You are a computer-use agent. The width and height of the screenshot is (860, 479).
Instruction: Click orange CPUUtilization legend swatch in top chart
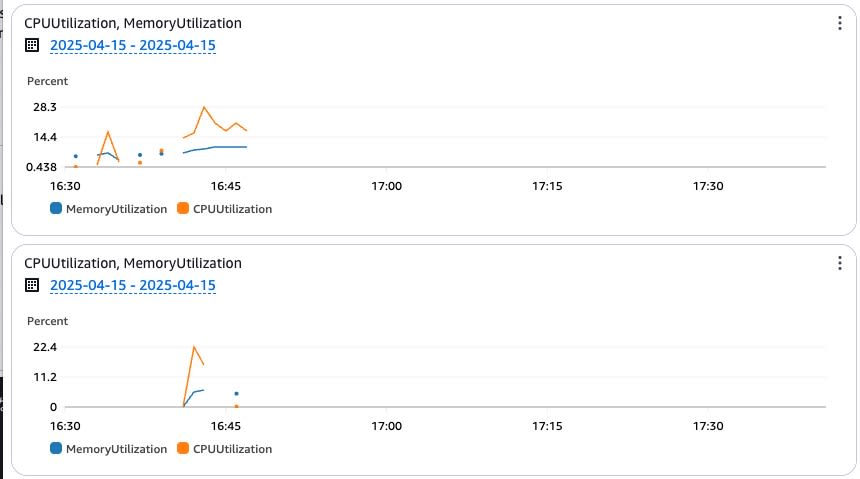(183, 208)
